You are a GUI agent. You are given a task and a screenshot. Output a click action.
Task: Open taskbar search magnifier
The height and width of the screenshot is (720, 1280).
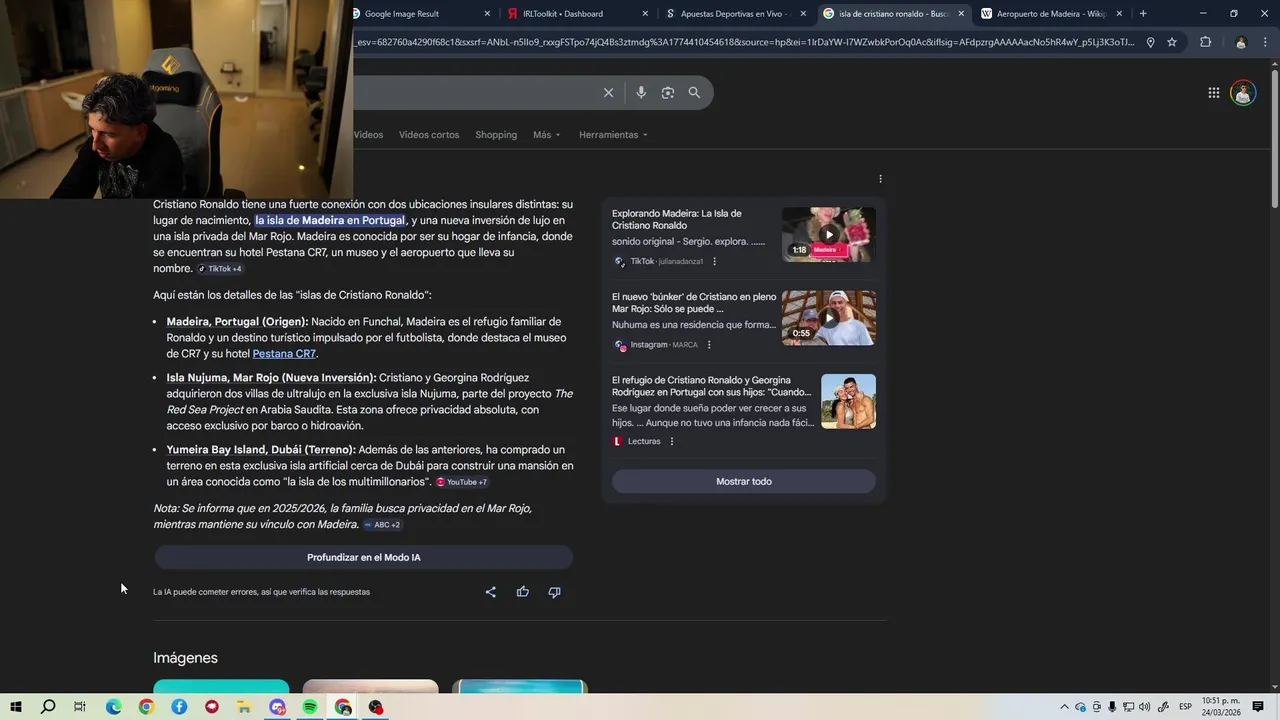[48, 707]
